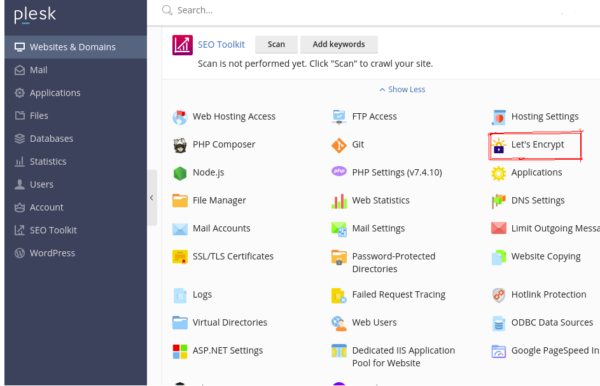Screen dimensions: 600x386
Task: Open WordPress in the sidebar
Action: tap(75, 253)
